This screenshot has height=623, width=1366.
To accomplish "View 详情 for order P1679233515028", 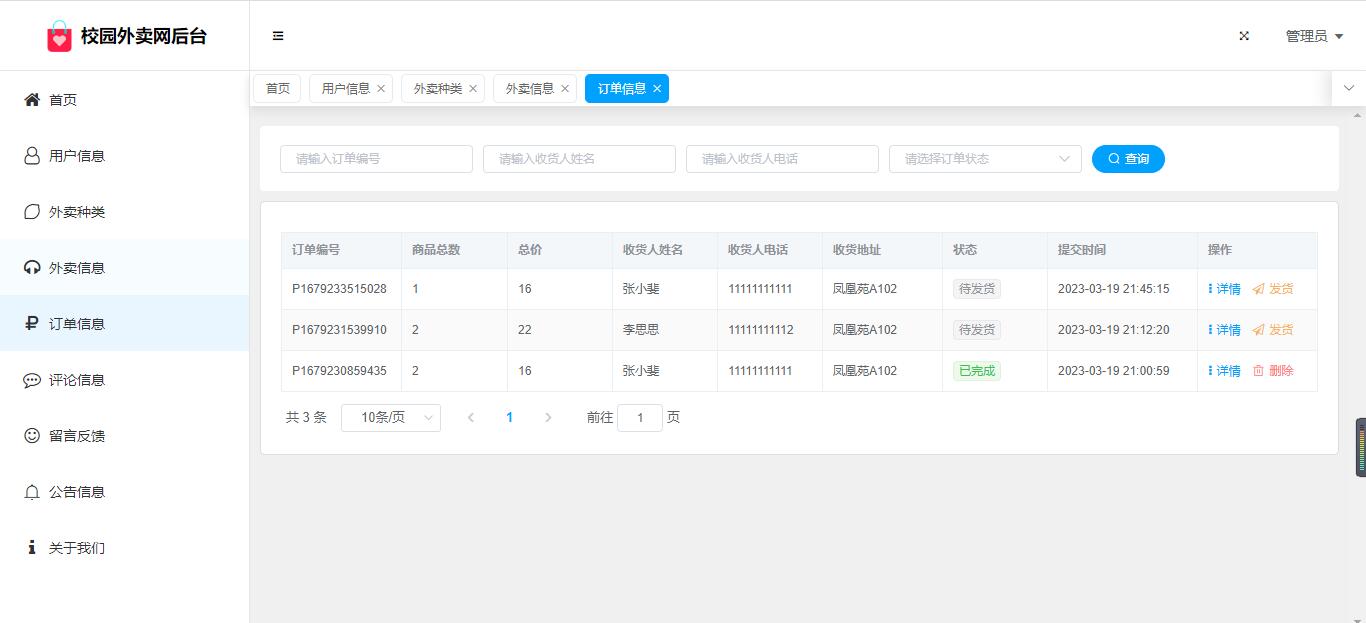I will coord(1224,289).
